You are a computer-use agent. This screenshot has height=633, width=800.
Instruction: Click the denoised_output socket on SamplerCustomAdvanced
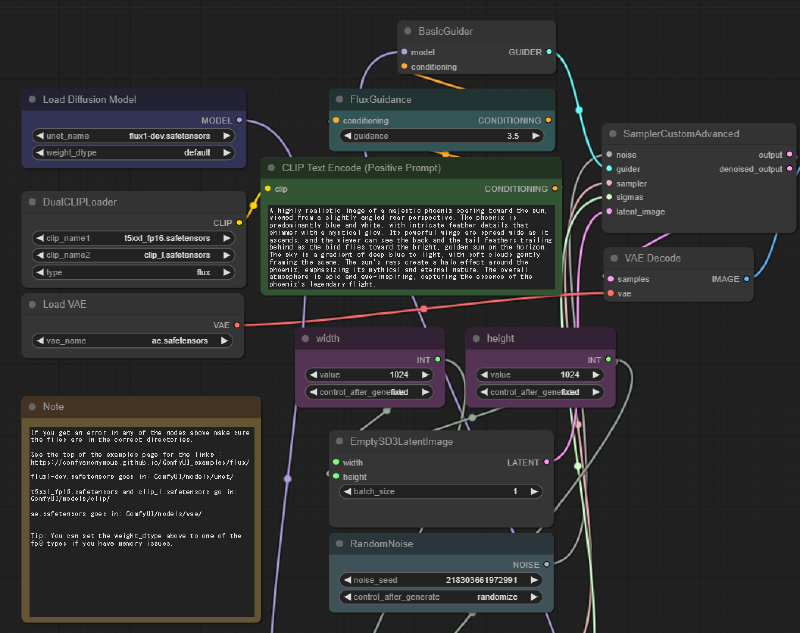point(789,169)
